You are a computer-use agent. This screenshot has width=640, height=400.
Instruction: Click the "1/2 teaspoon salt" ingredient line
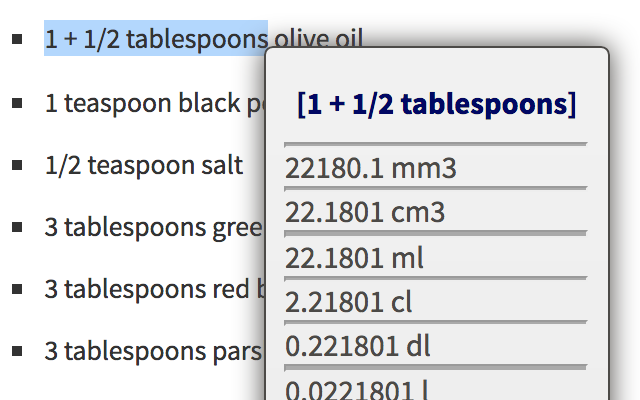point(144,165)
